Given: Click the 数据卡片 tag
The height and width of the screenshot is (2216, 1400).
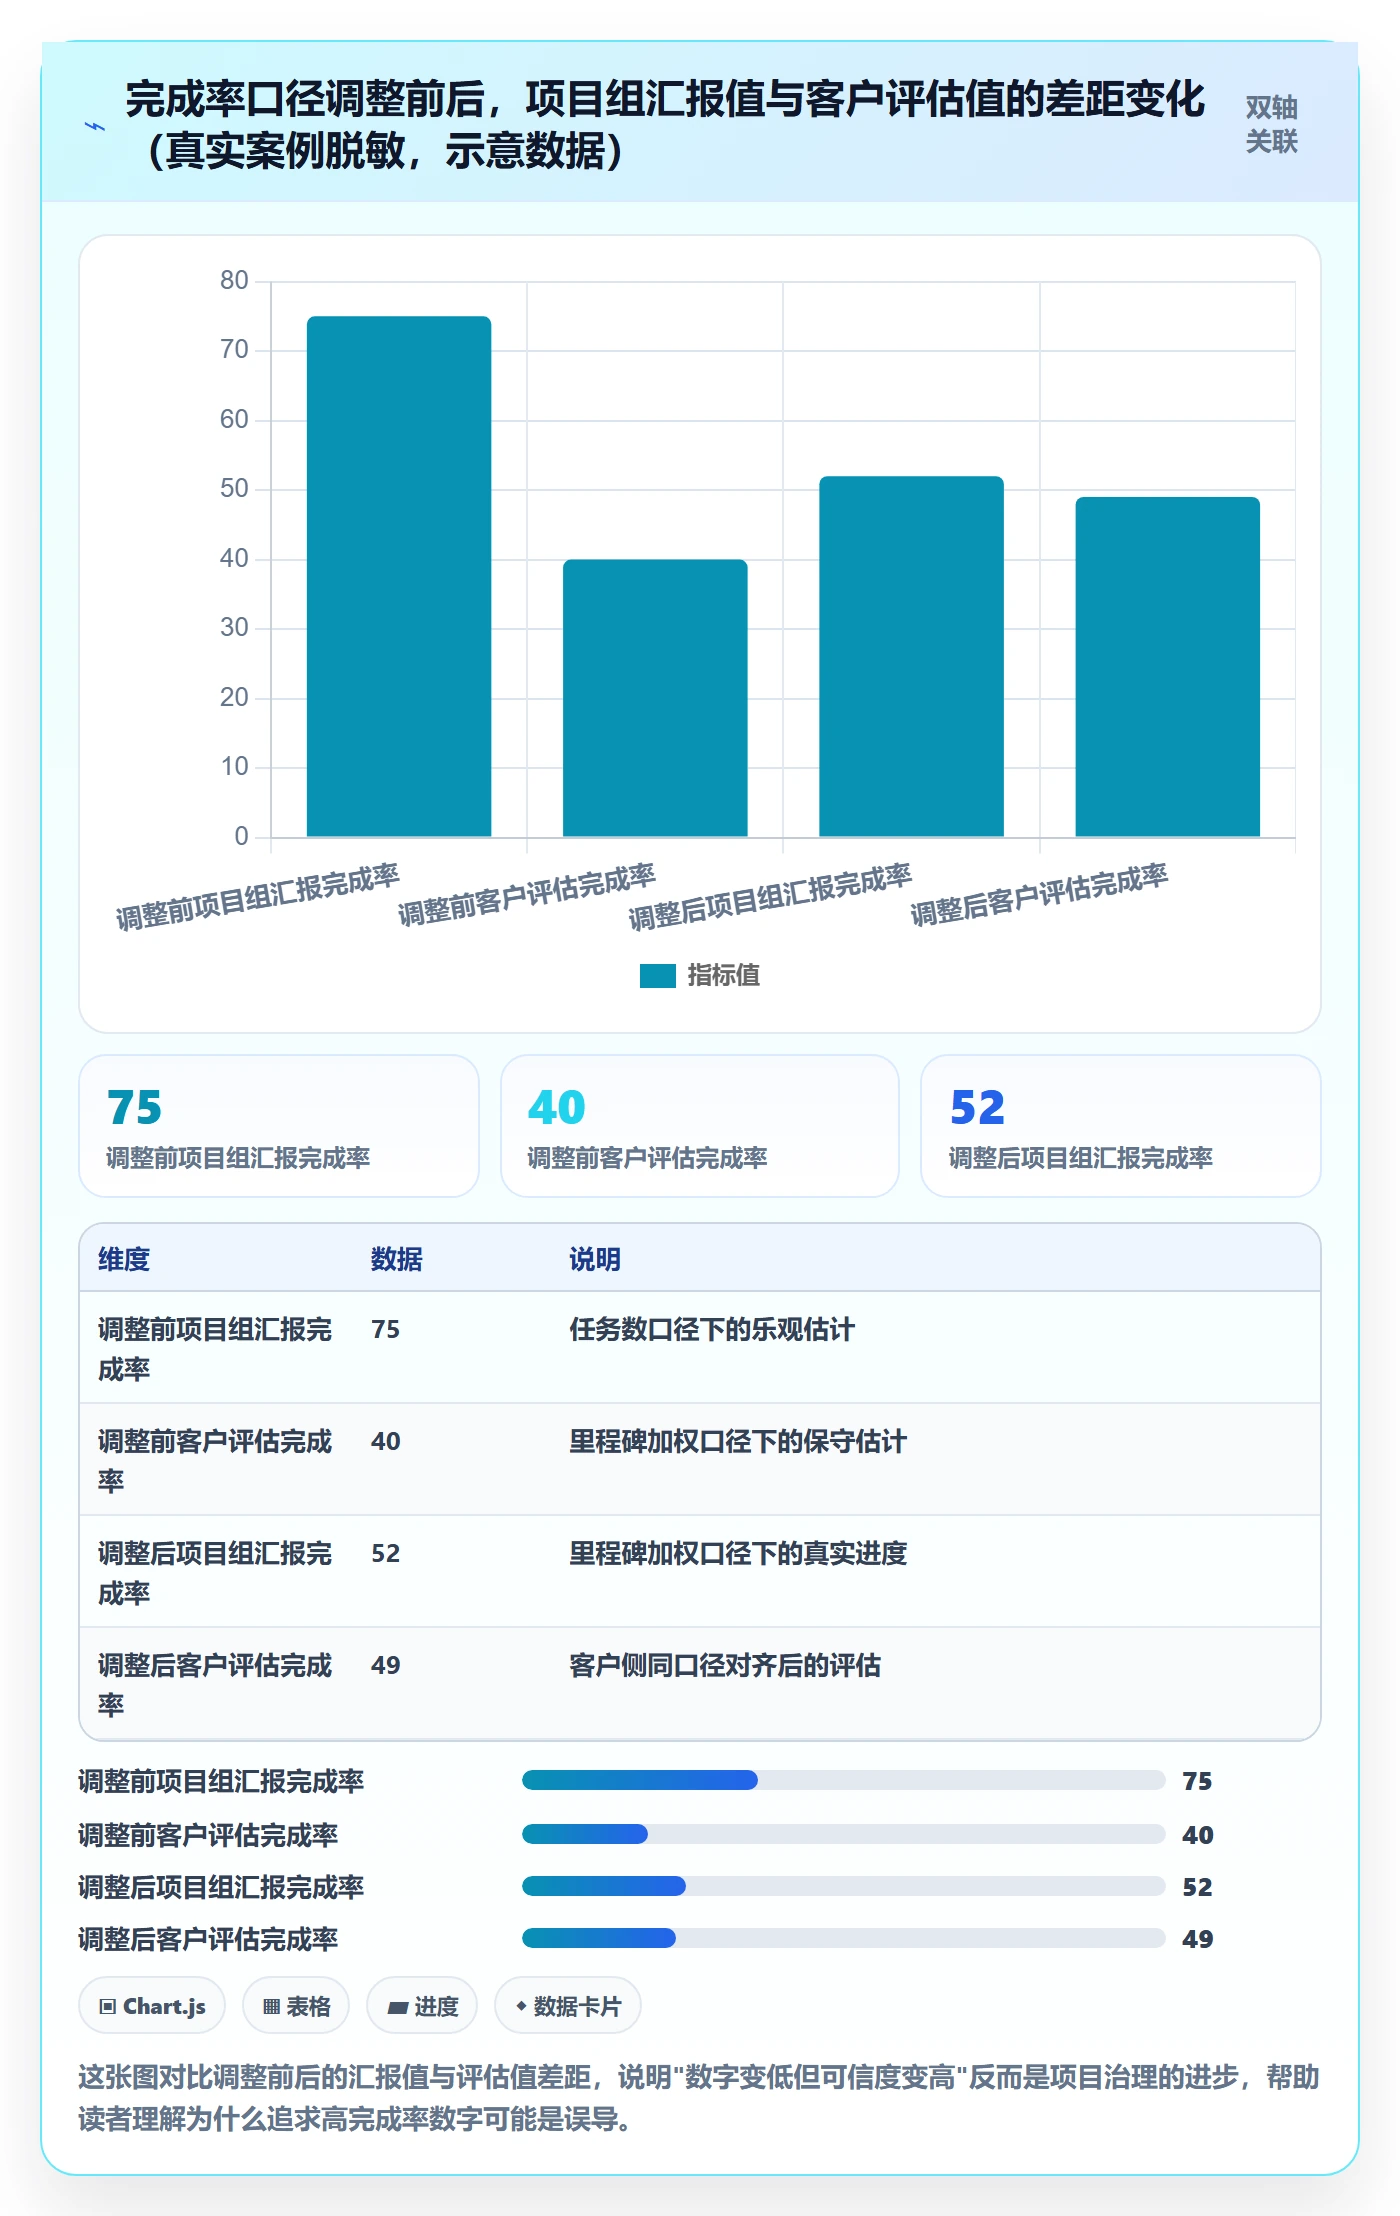Looking at the screenshot, I should coord(568,2005).
